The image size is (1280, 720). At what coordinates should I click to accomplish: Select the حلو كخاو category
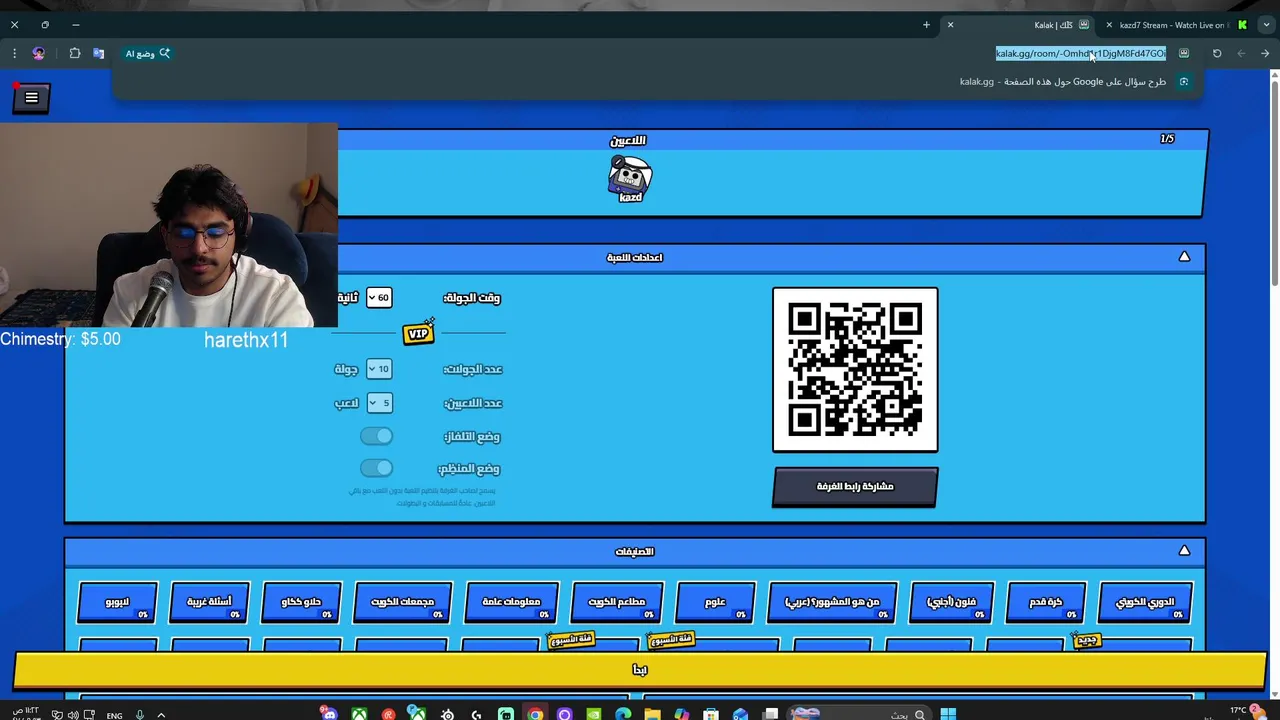pyautogui.click(x=301, y=602)
